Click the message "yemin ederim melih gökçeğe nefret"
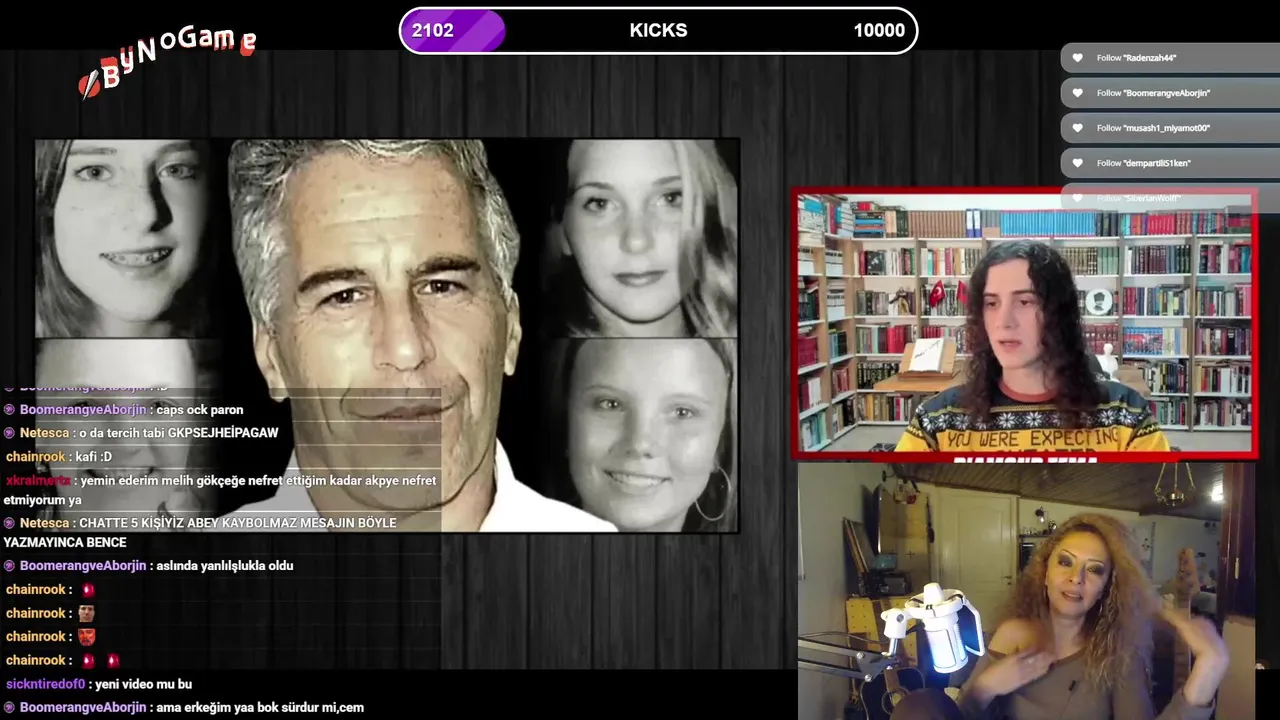 (x=220, y=490)
